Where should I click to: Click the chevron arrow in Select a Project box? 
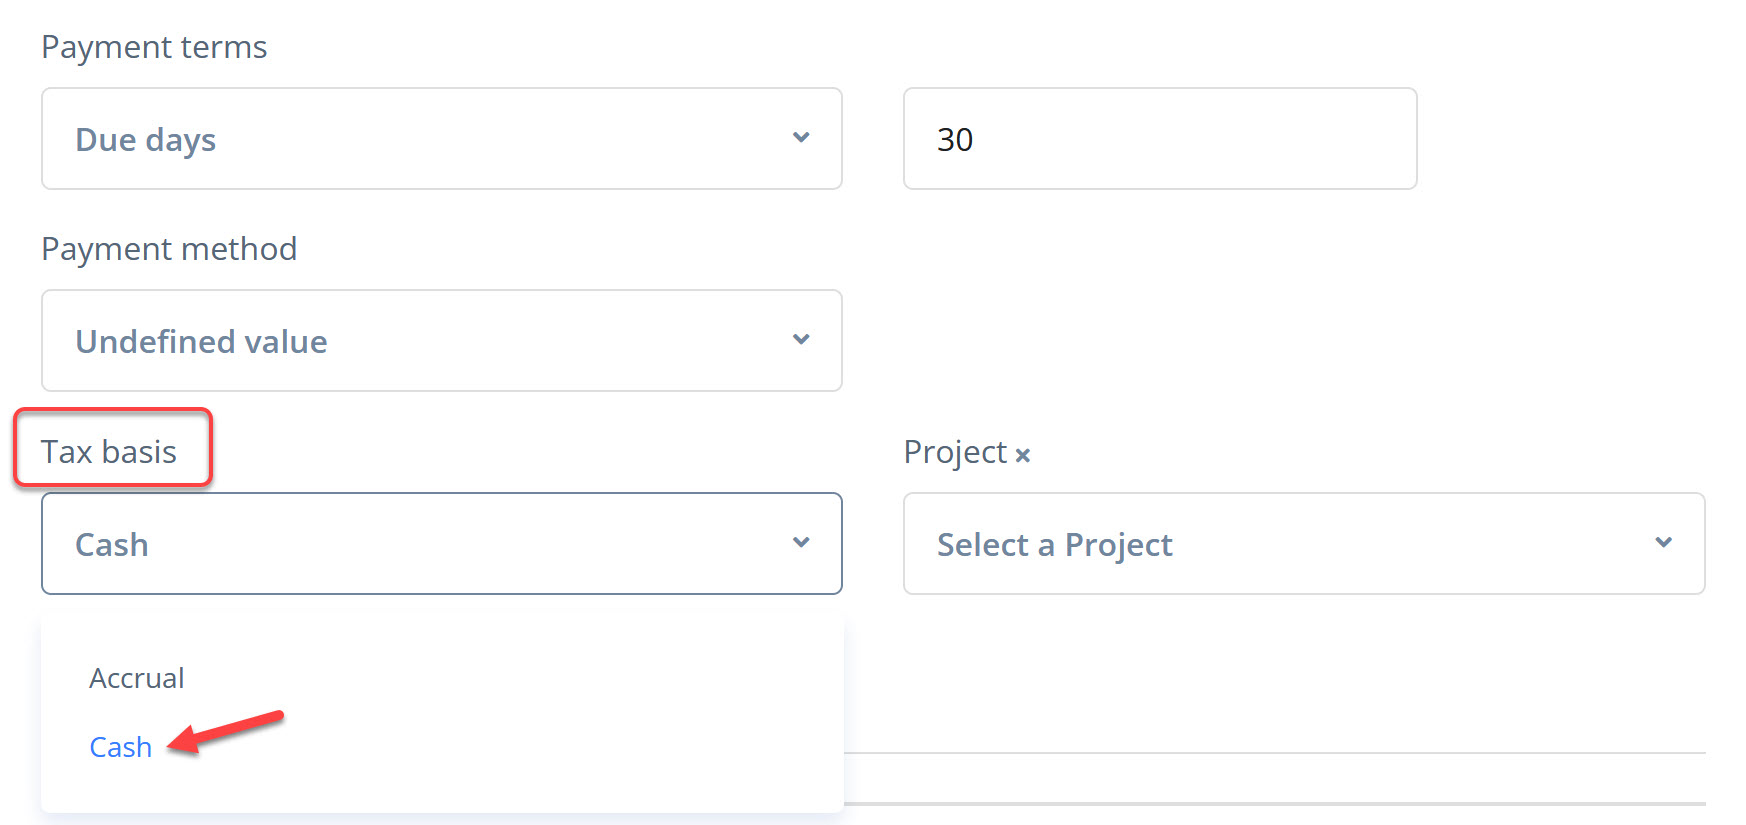(x=1663, y=543)
